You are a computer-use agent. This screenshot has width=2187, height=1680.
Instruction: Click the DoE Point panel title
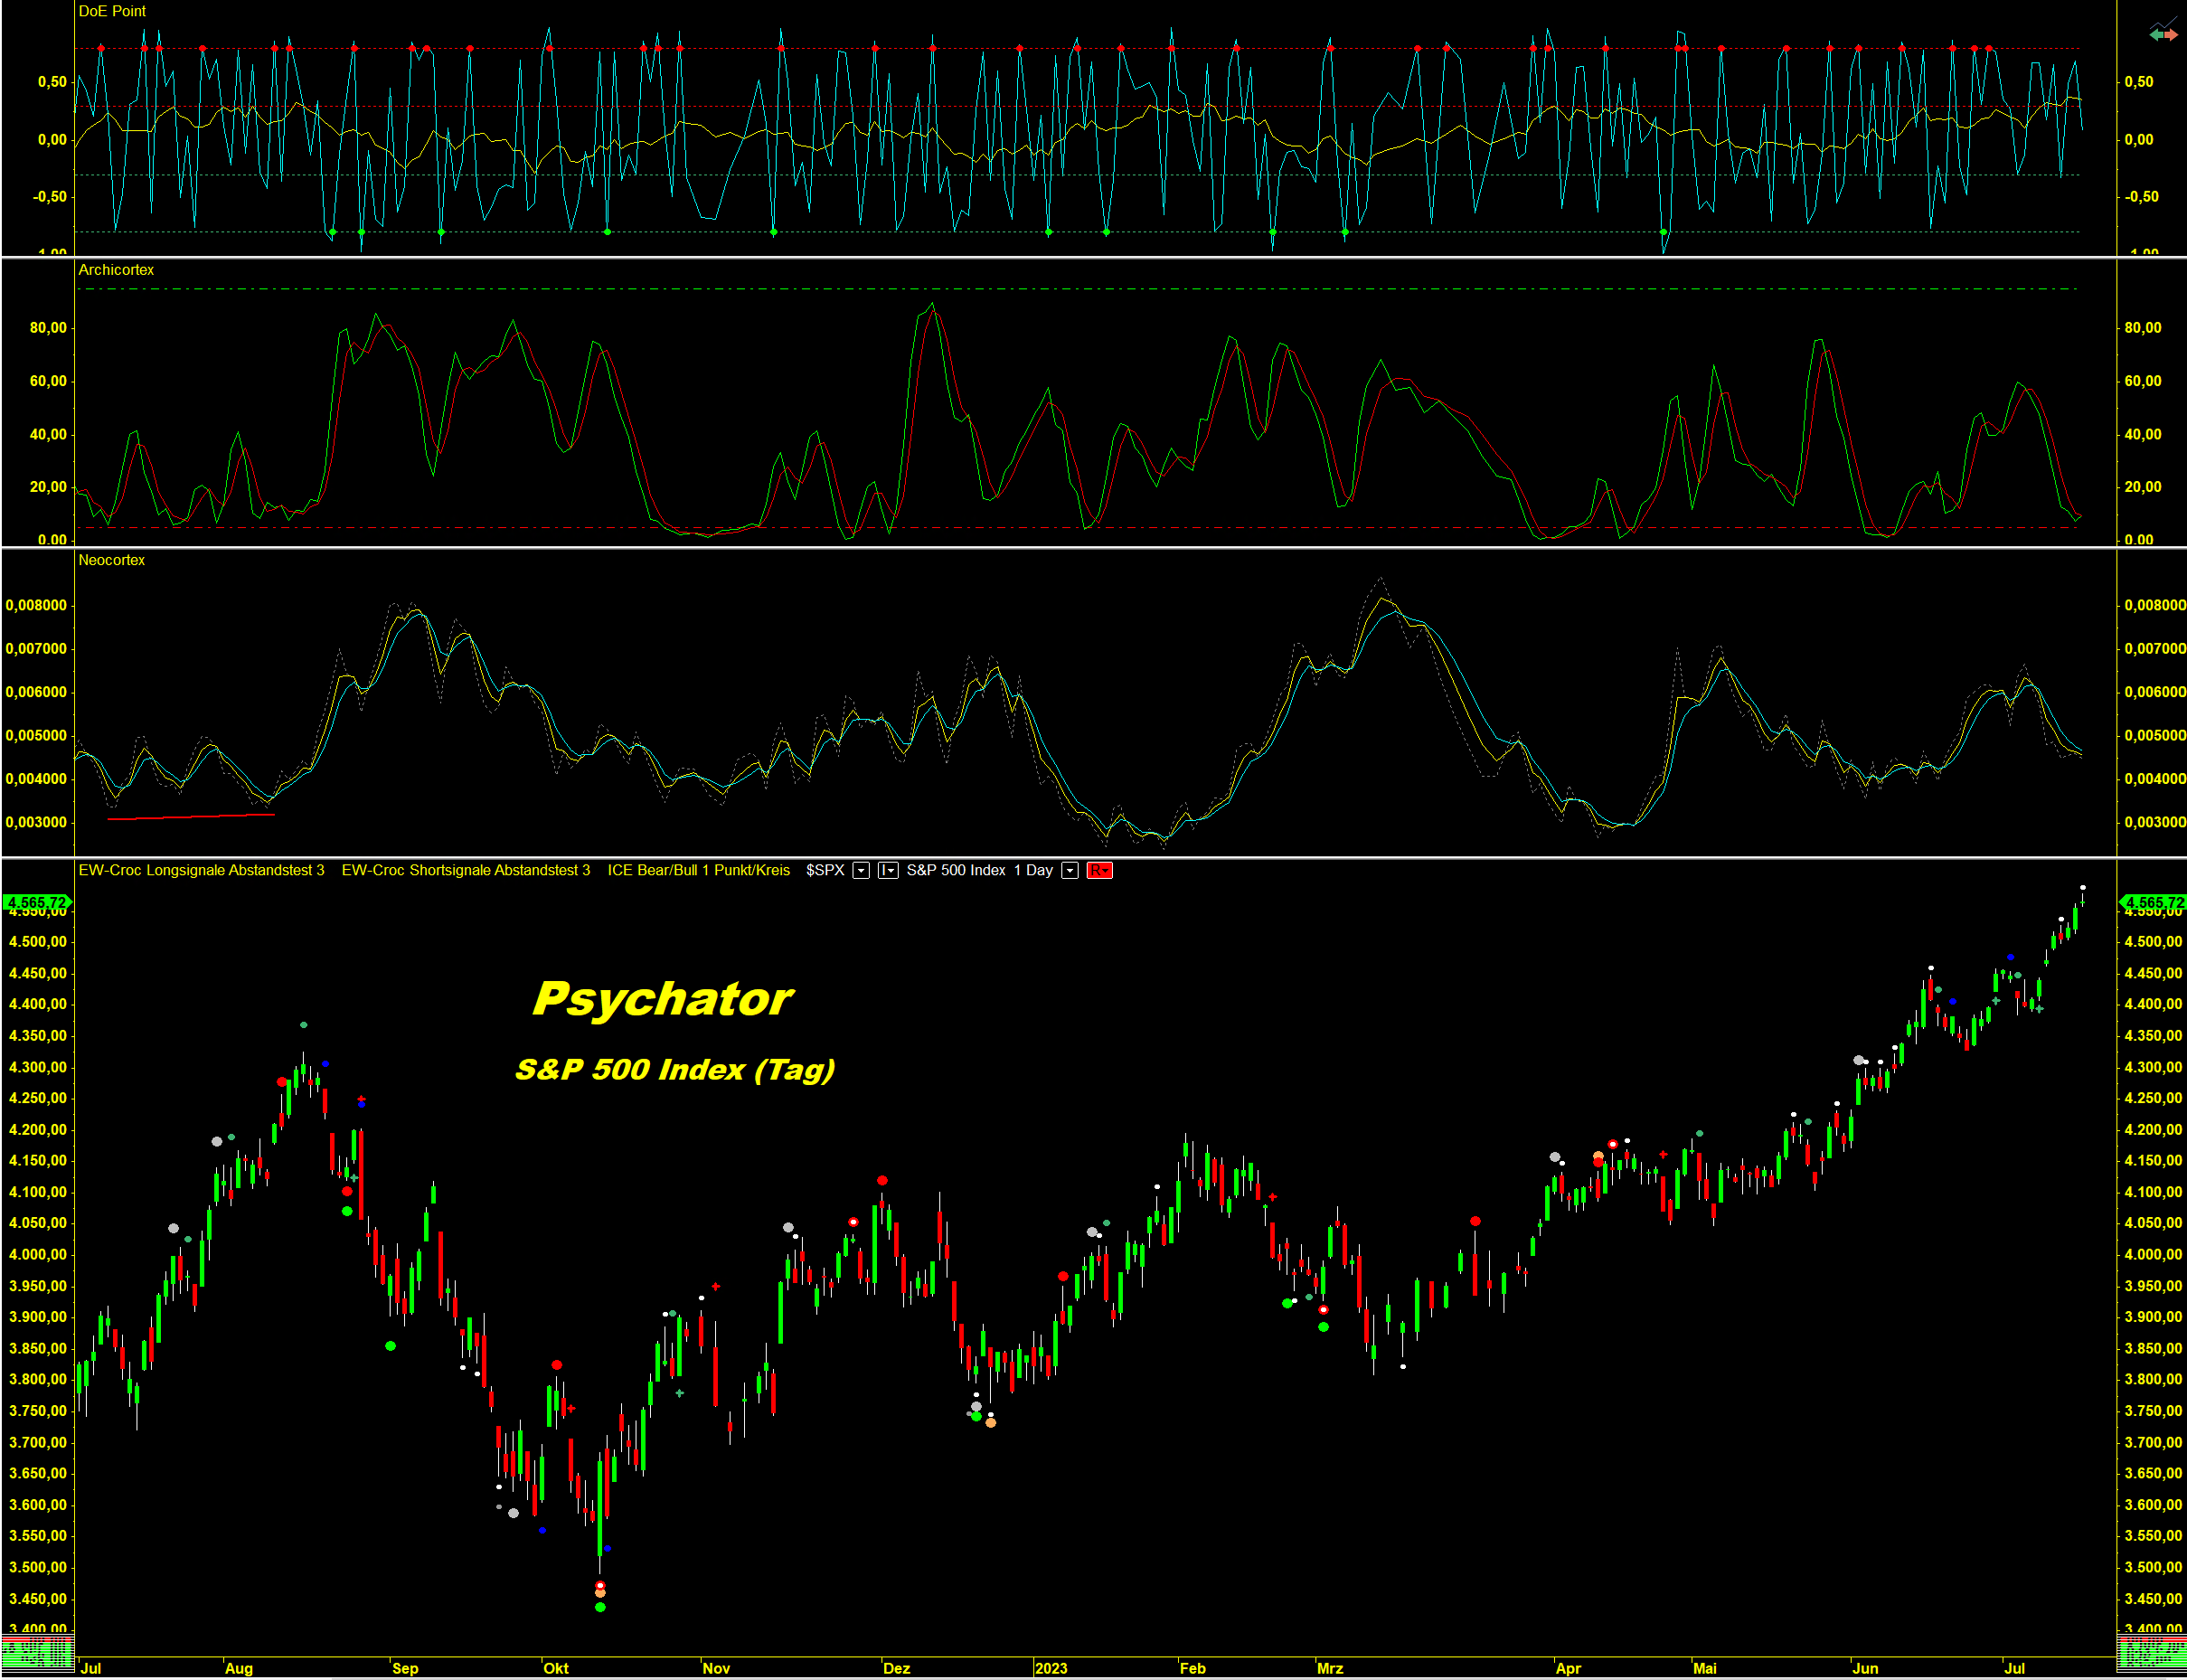coord(112,11)
